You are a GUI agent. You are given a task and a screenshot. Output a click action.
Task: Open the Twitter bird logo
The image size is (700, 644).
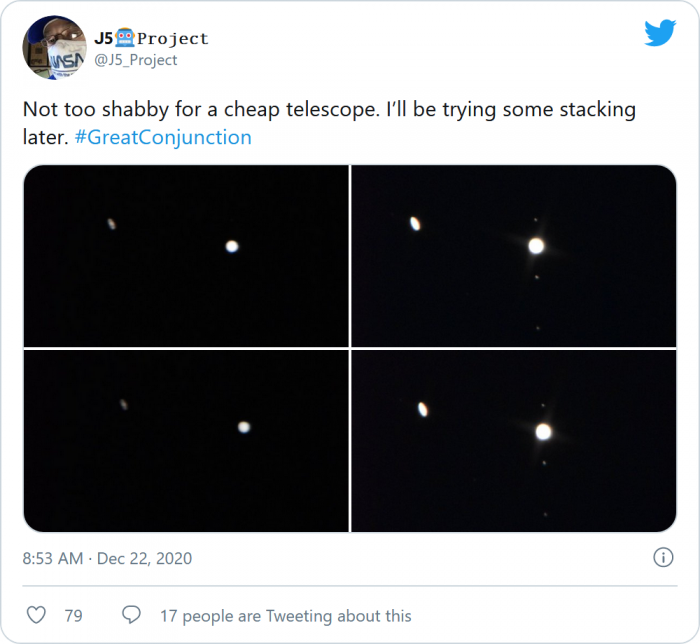(x=660, y=33)
